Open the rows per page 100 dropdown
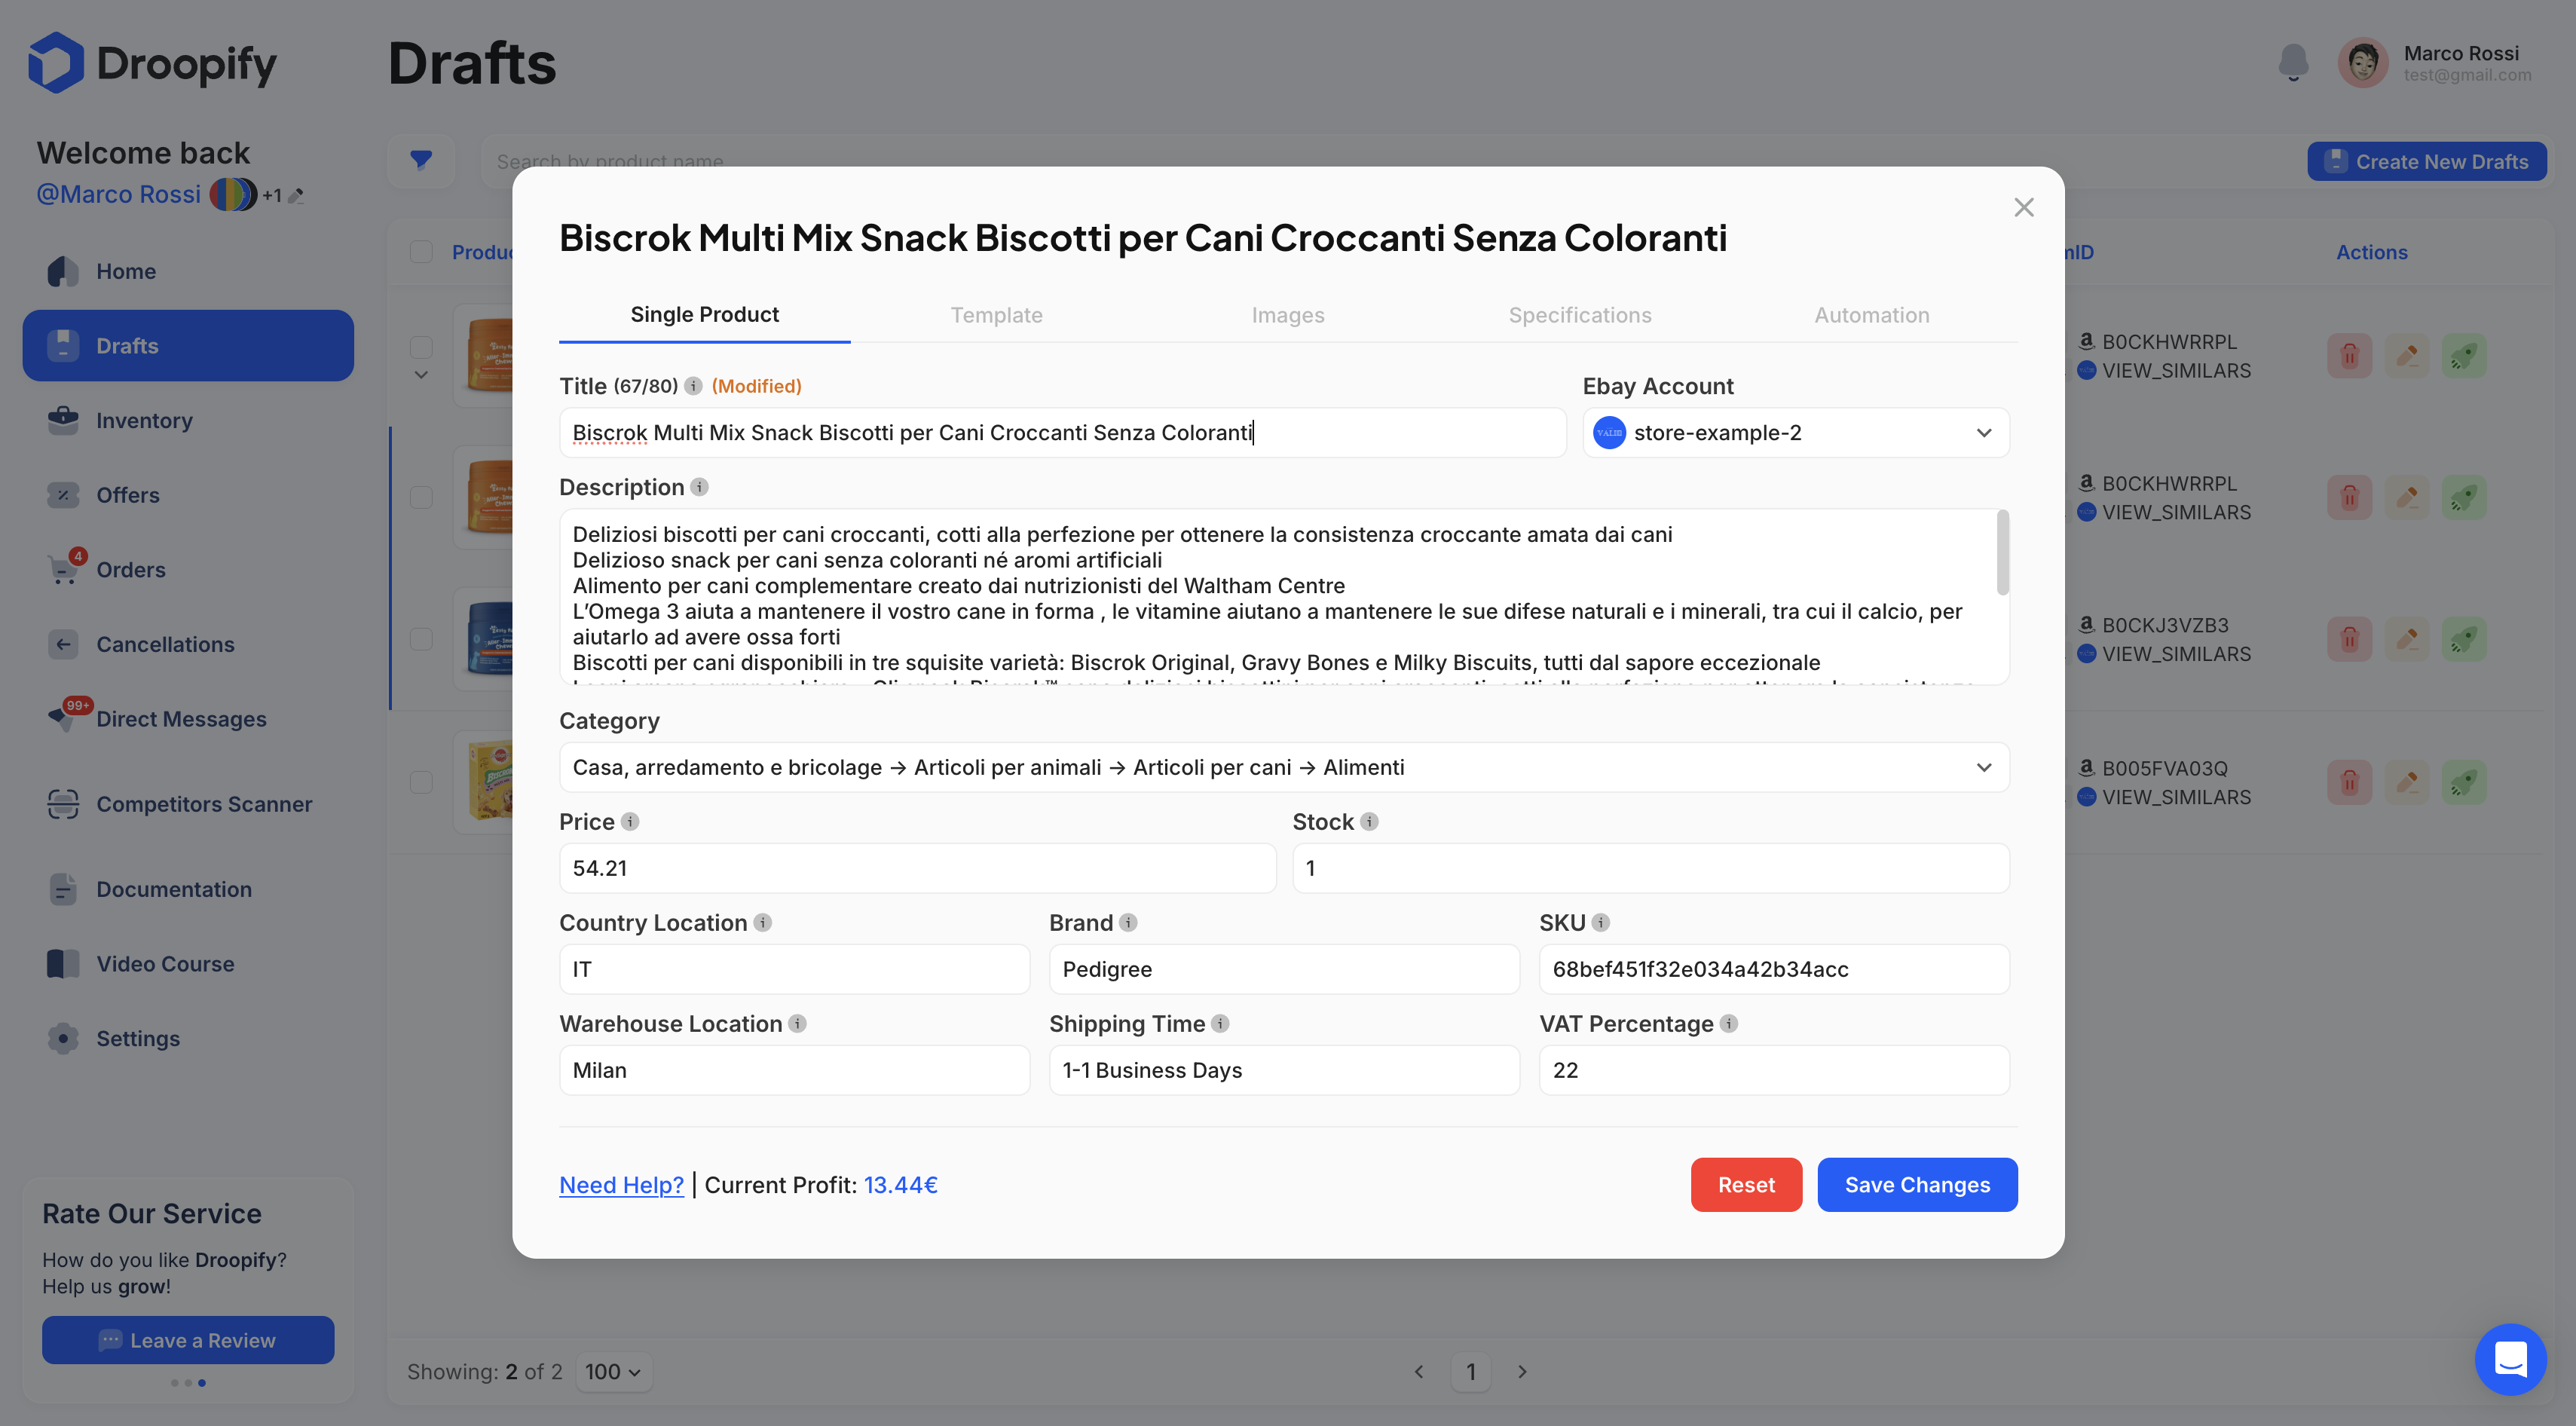Screen dimensions: 2576x1426 point(613,1372)
